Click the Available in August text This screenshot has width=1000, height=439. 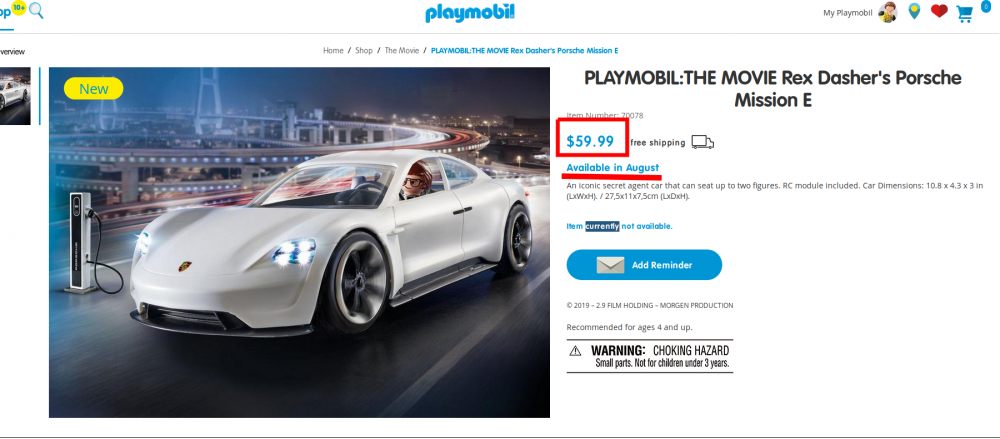(612, 167)
